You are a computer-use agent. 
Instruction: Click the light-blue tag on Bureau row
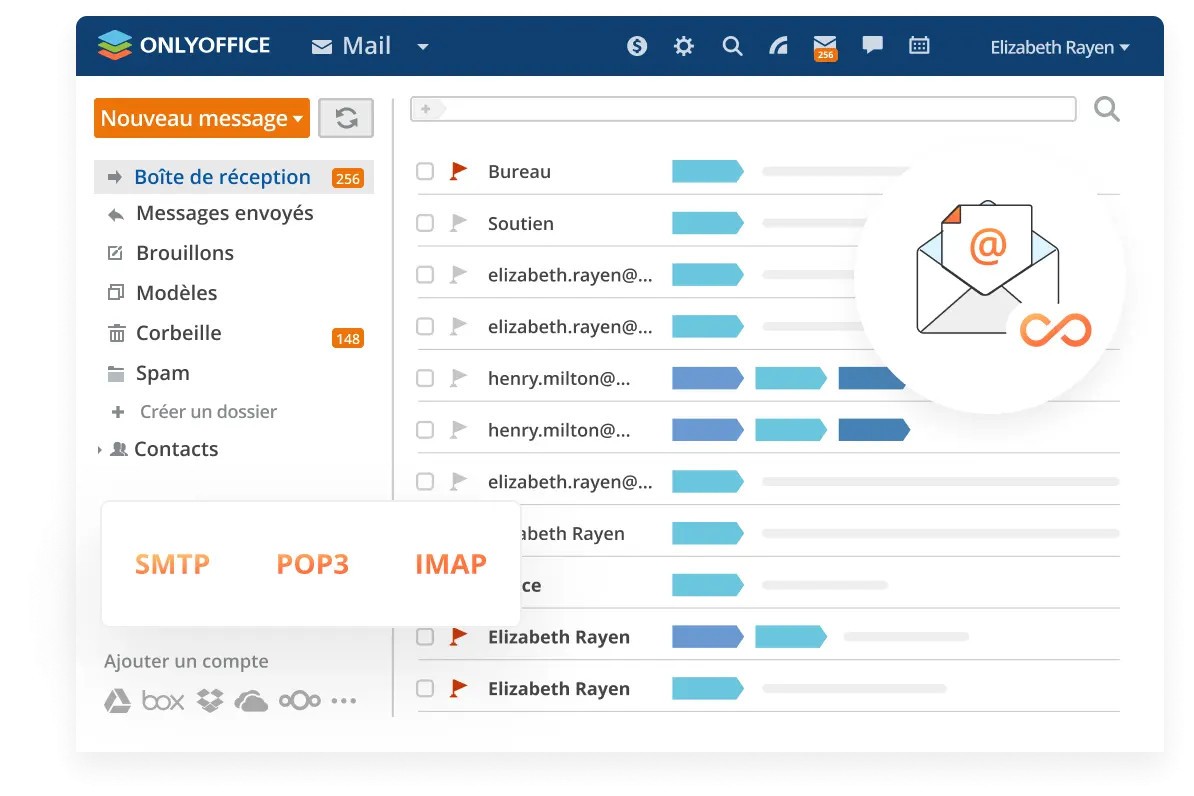[707, 171]
